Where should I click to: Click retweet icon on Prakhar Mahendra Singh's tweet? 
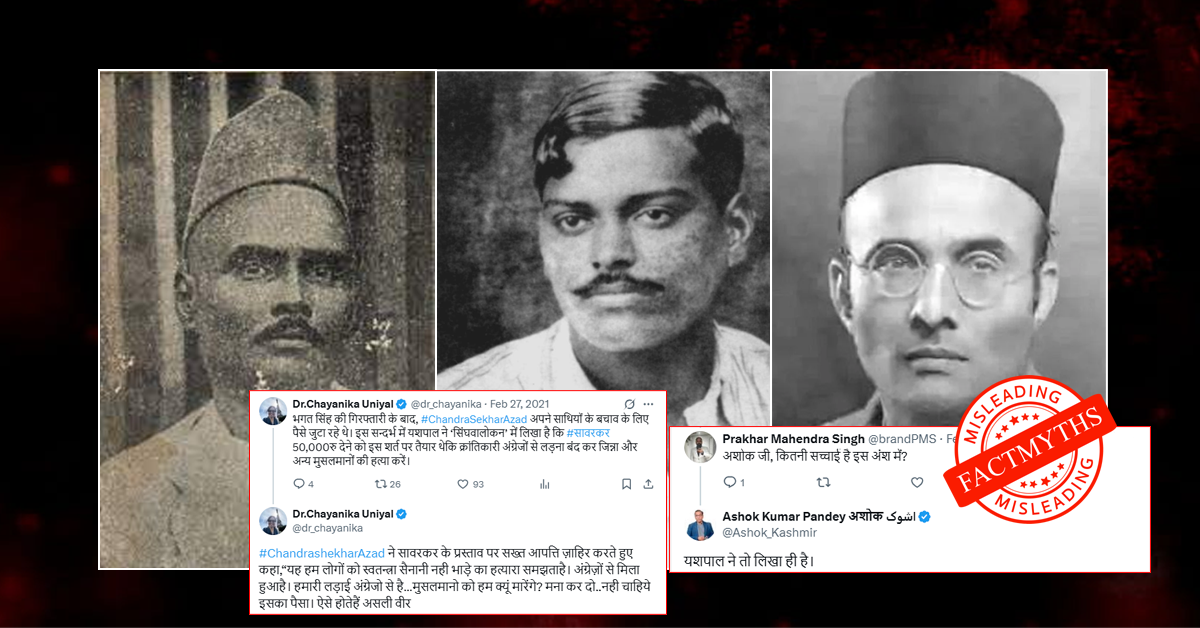click(x=823, y=482)
